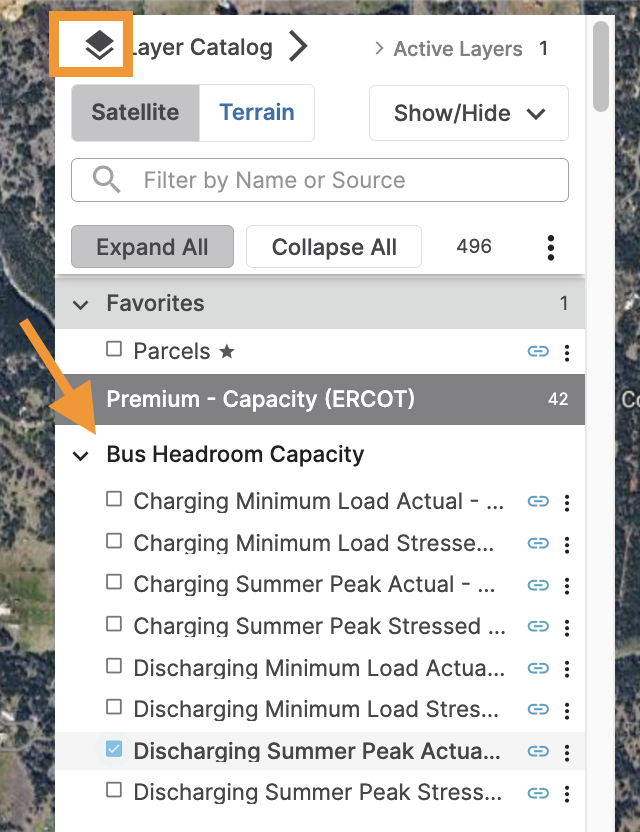640x832 pixels.
Task: Open the Show/Hide dropdown
Action: (468, 113)
